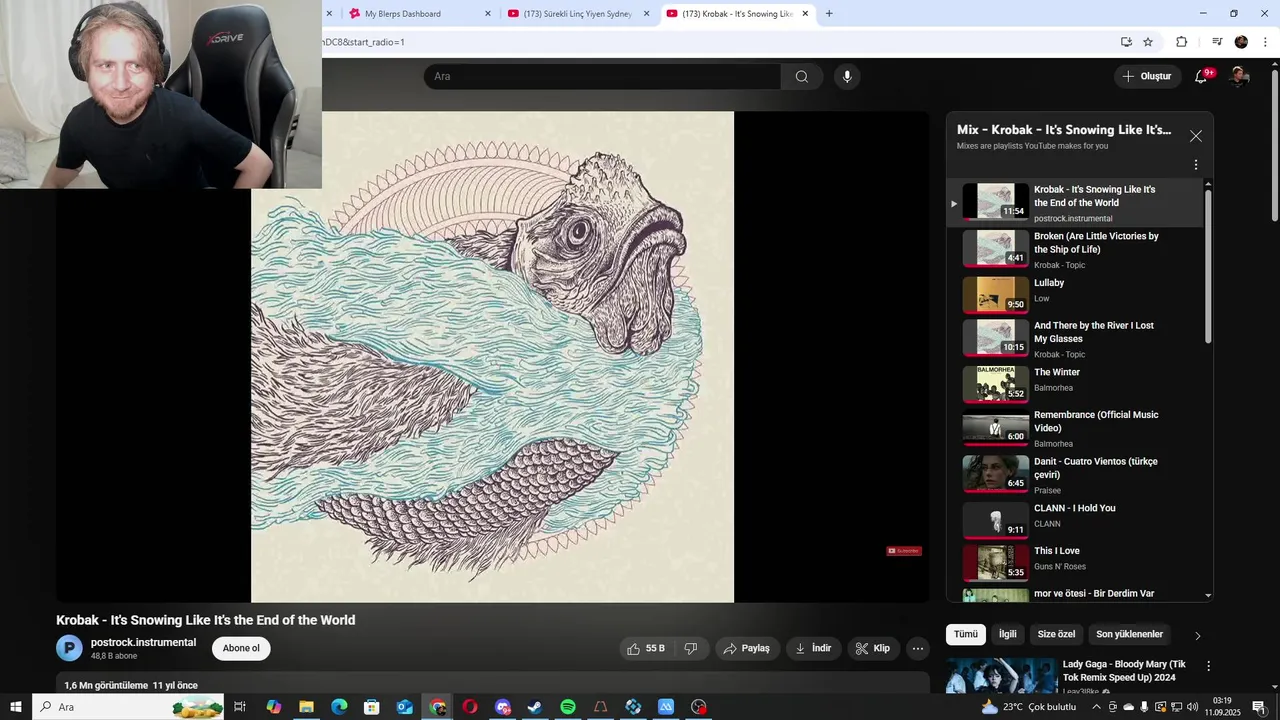Select the Size özel filter chip
Screen dimensions: 1280x720
(1056, 634)
